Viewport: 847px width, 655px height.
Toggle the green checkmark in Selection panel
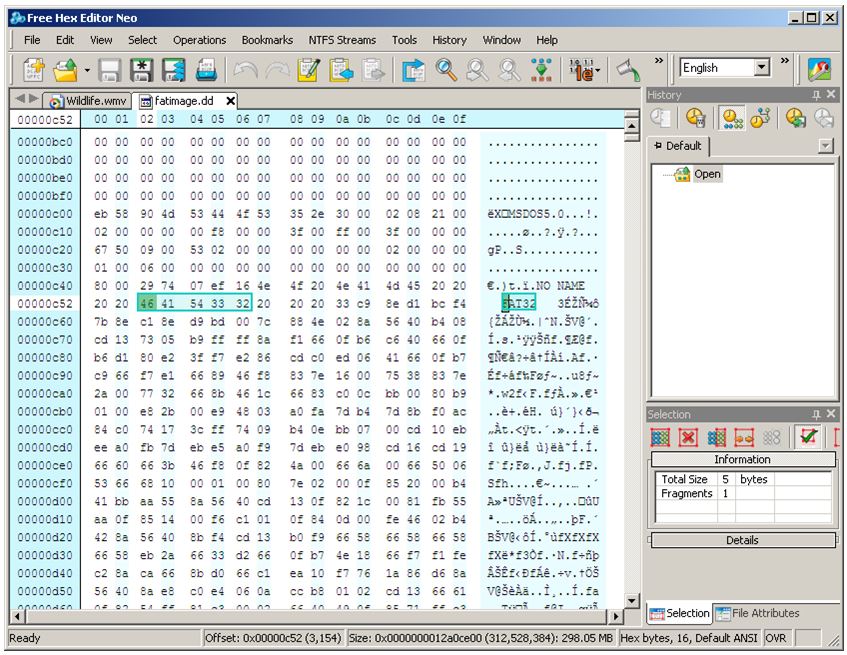[x=807, y=437]
